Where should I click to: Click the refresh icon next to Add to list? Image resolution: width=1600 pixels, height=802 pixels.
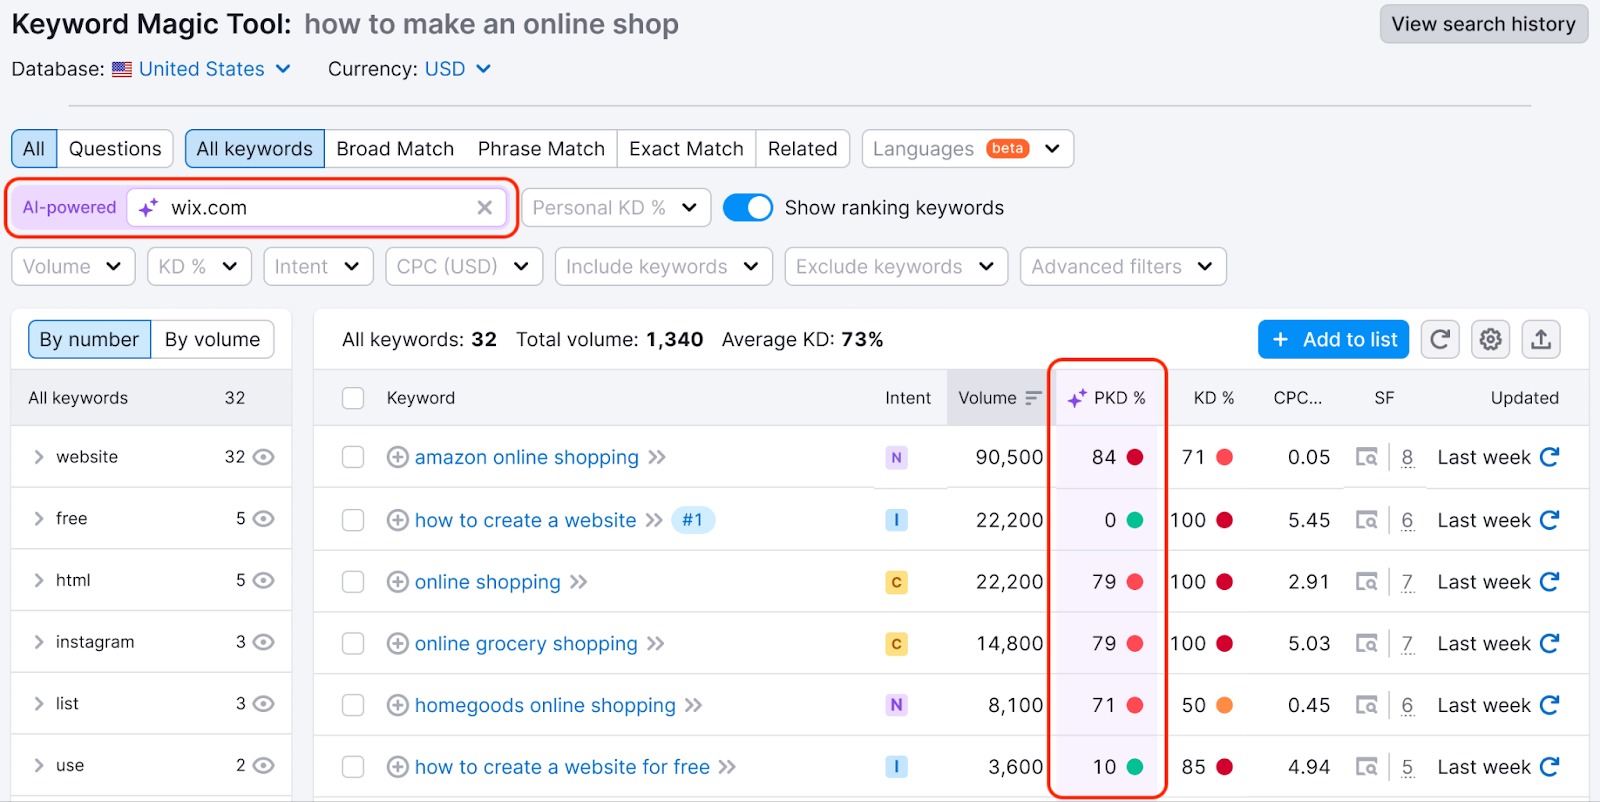(x=1439, y=340)
